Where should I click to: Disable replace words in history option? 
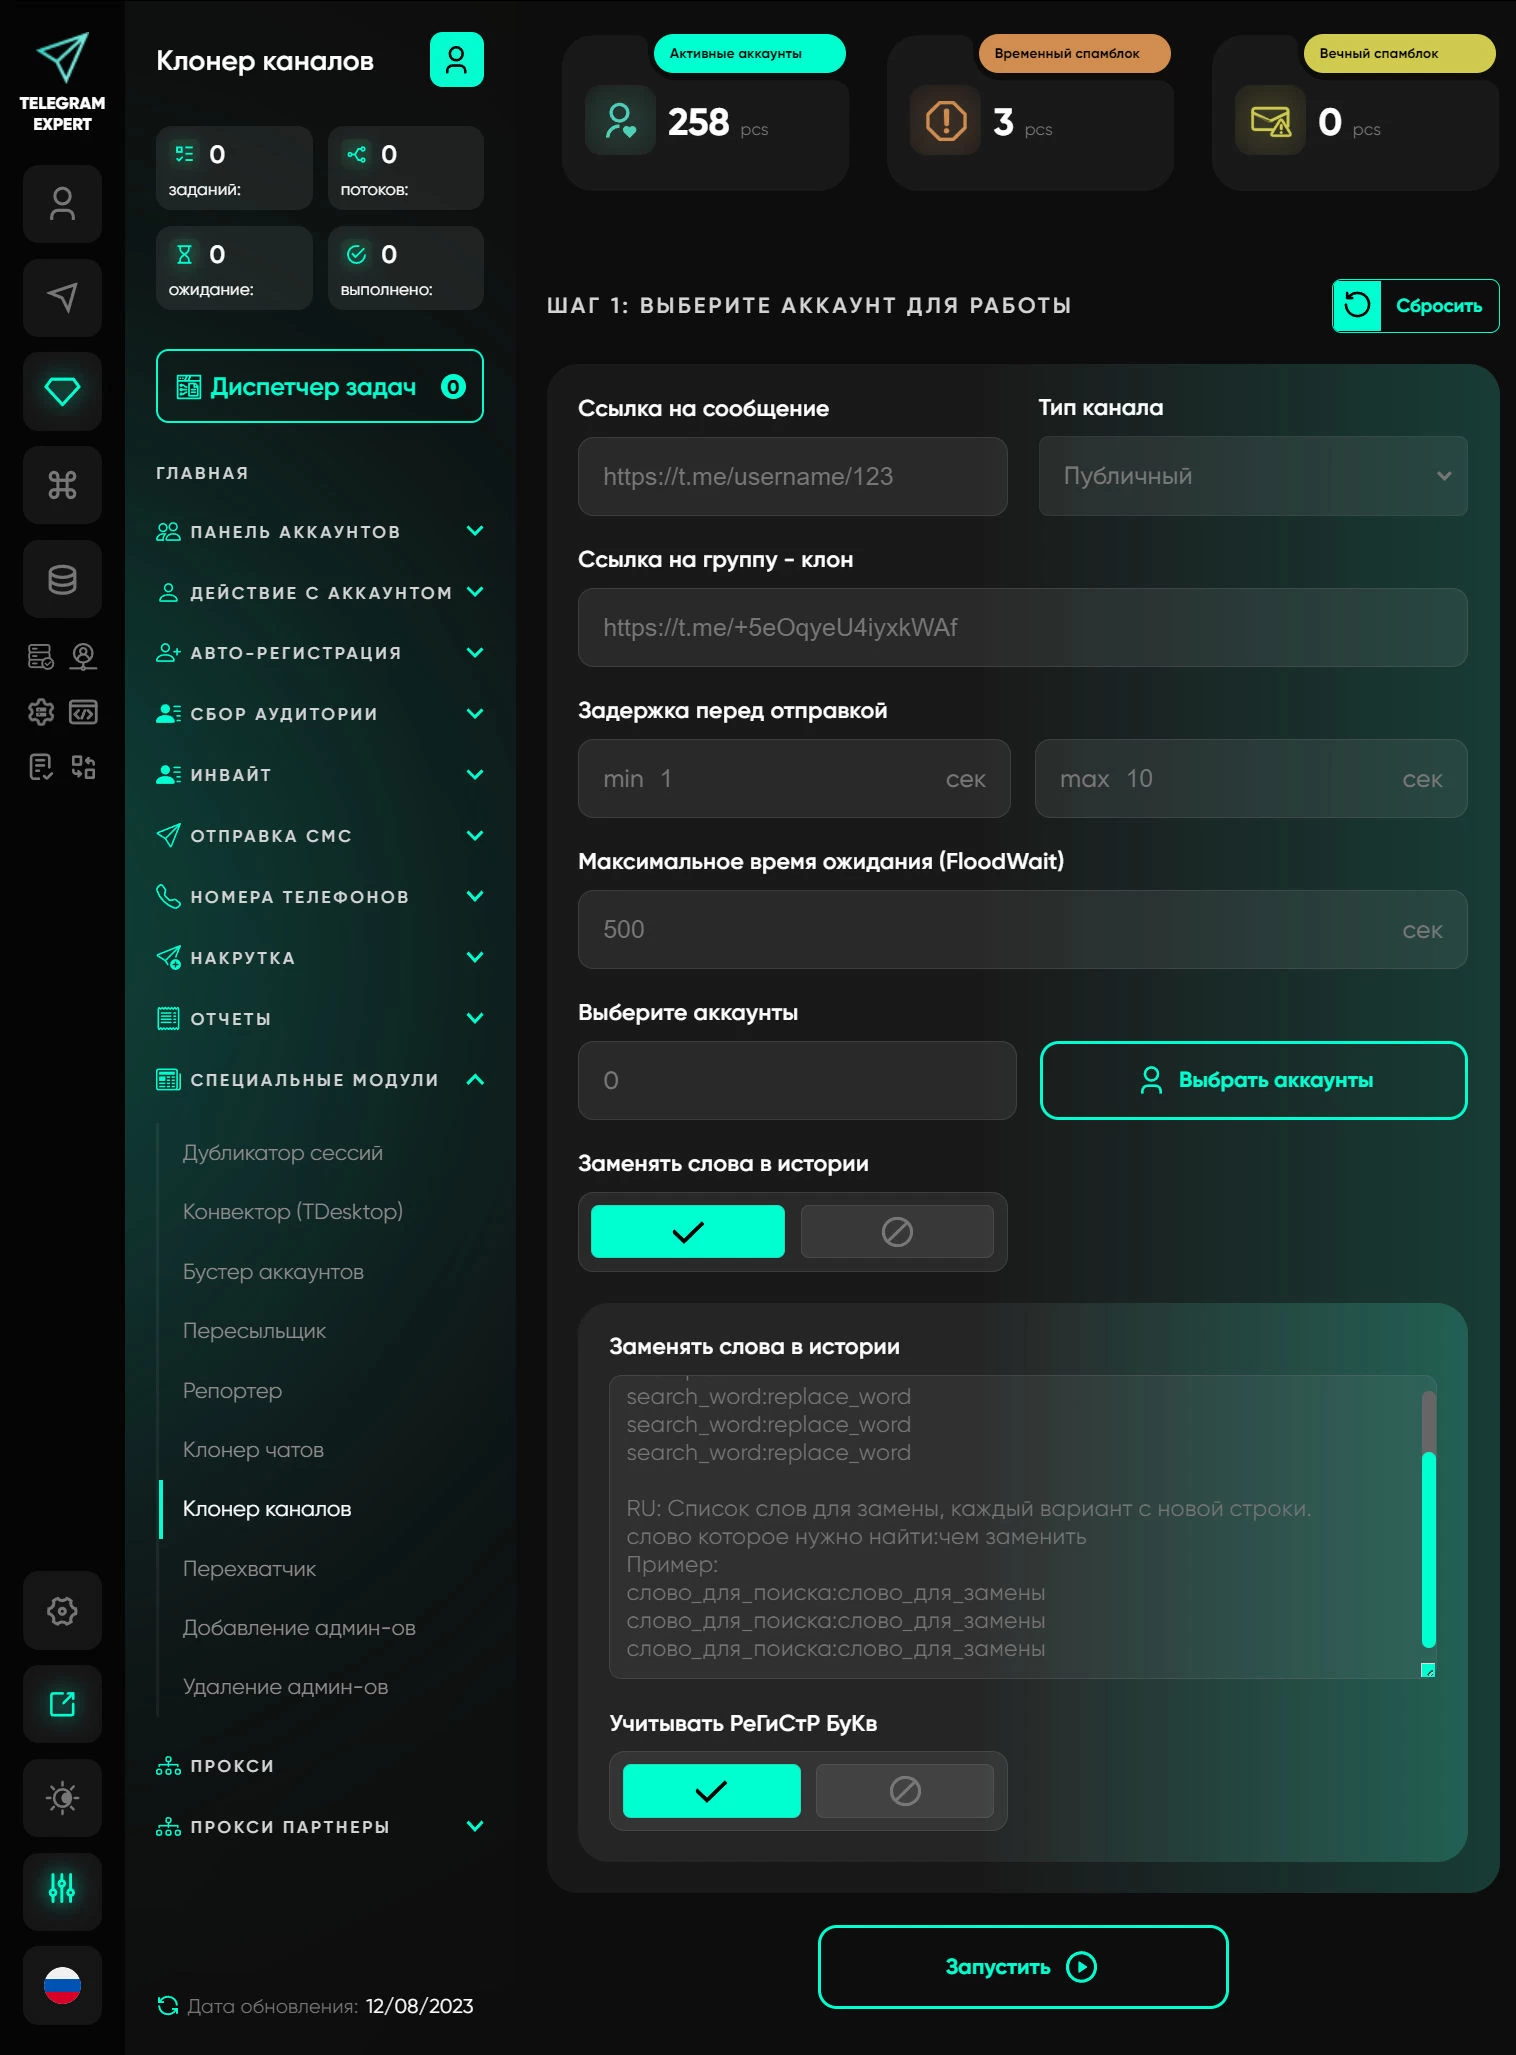[897, 1231]
